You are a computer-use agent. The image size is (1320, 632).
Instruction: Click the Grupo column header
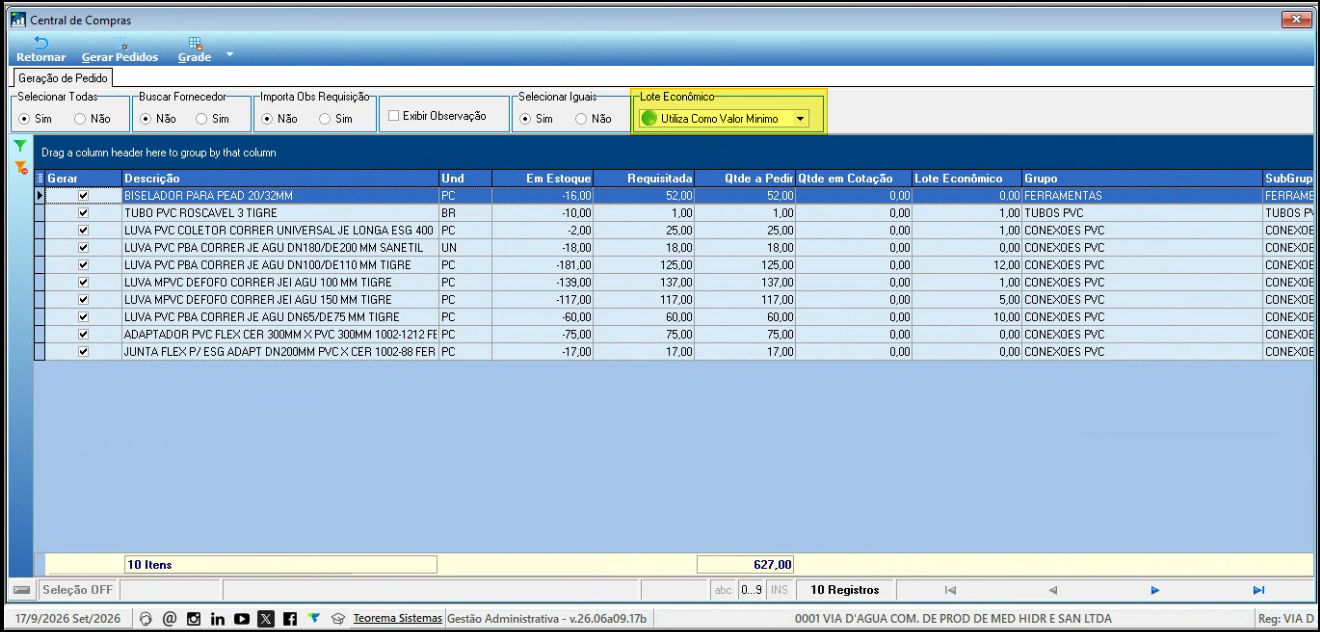point(1142,178)
